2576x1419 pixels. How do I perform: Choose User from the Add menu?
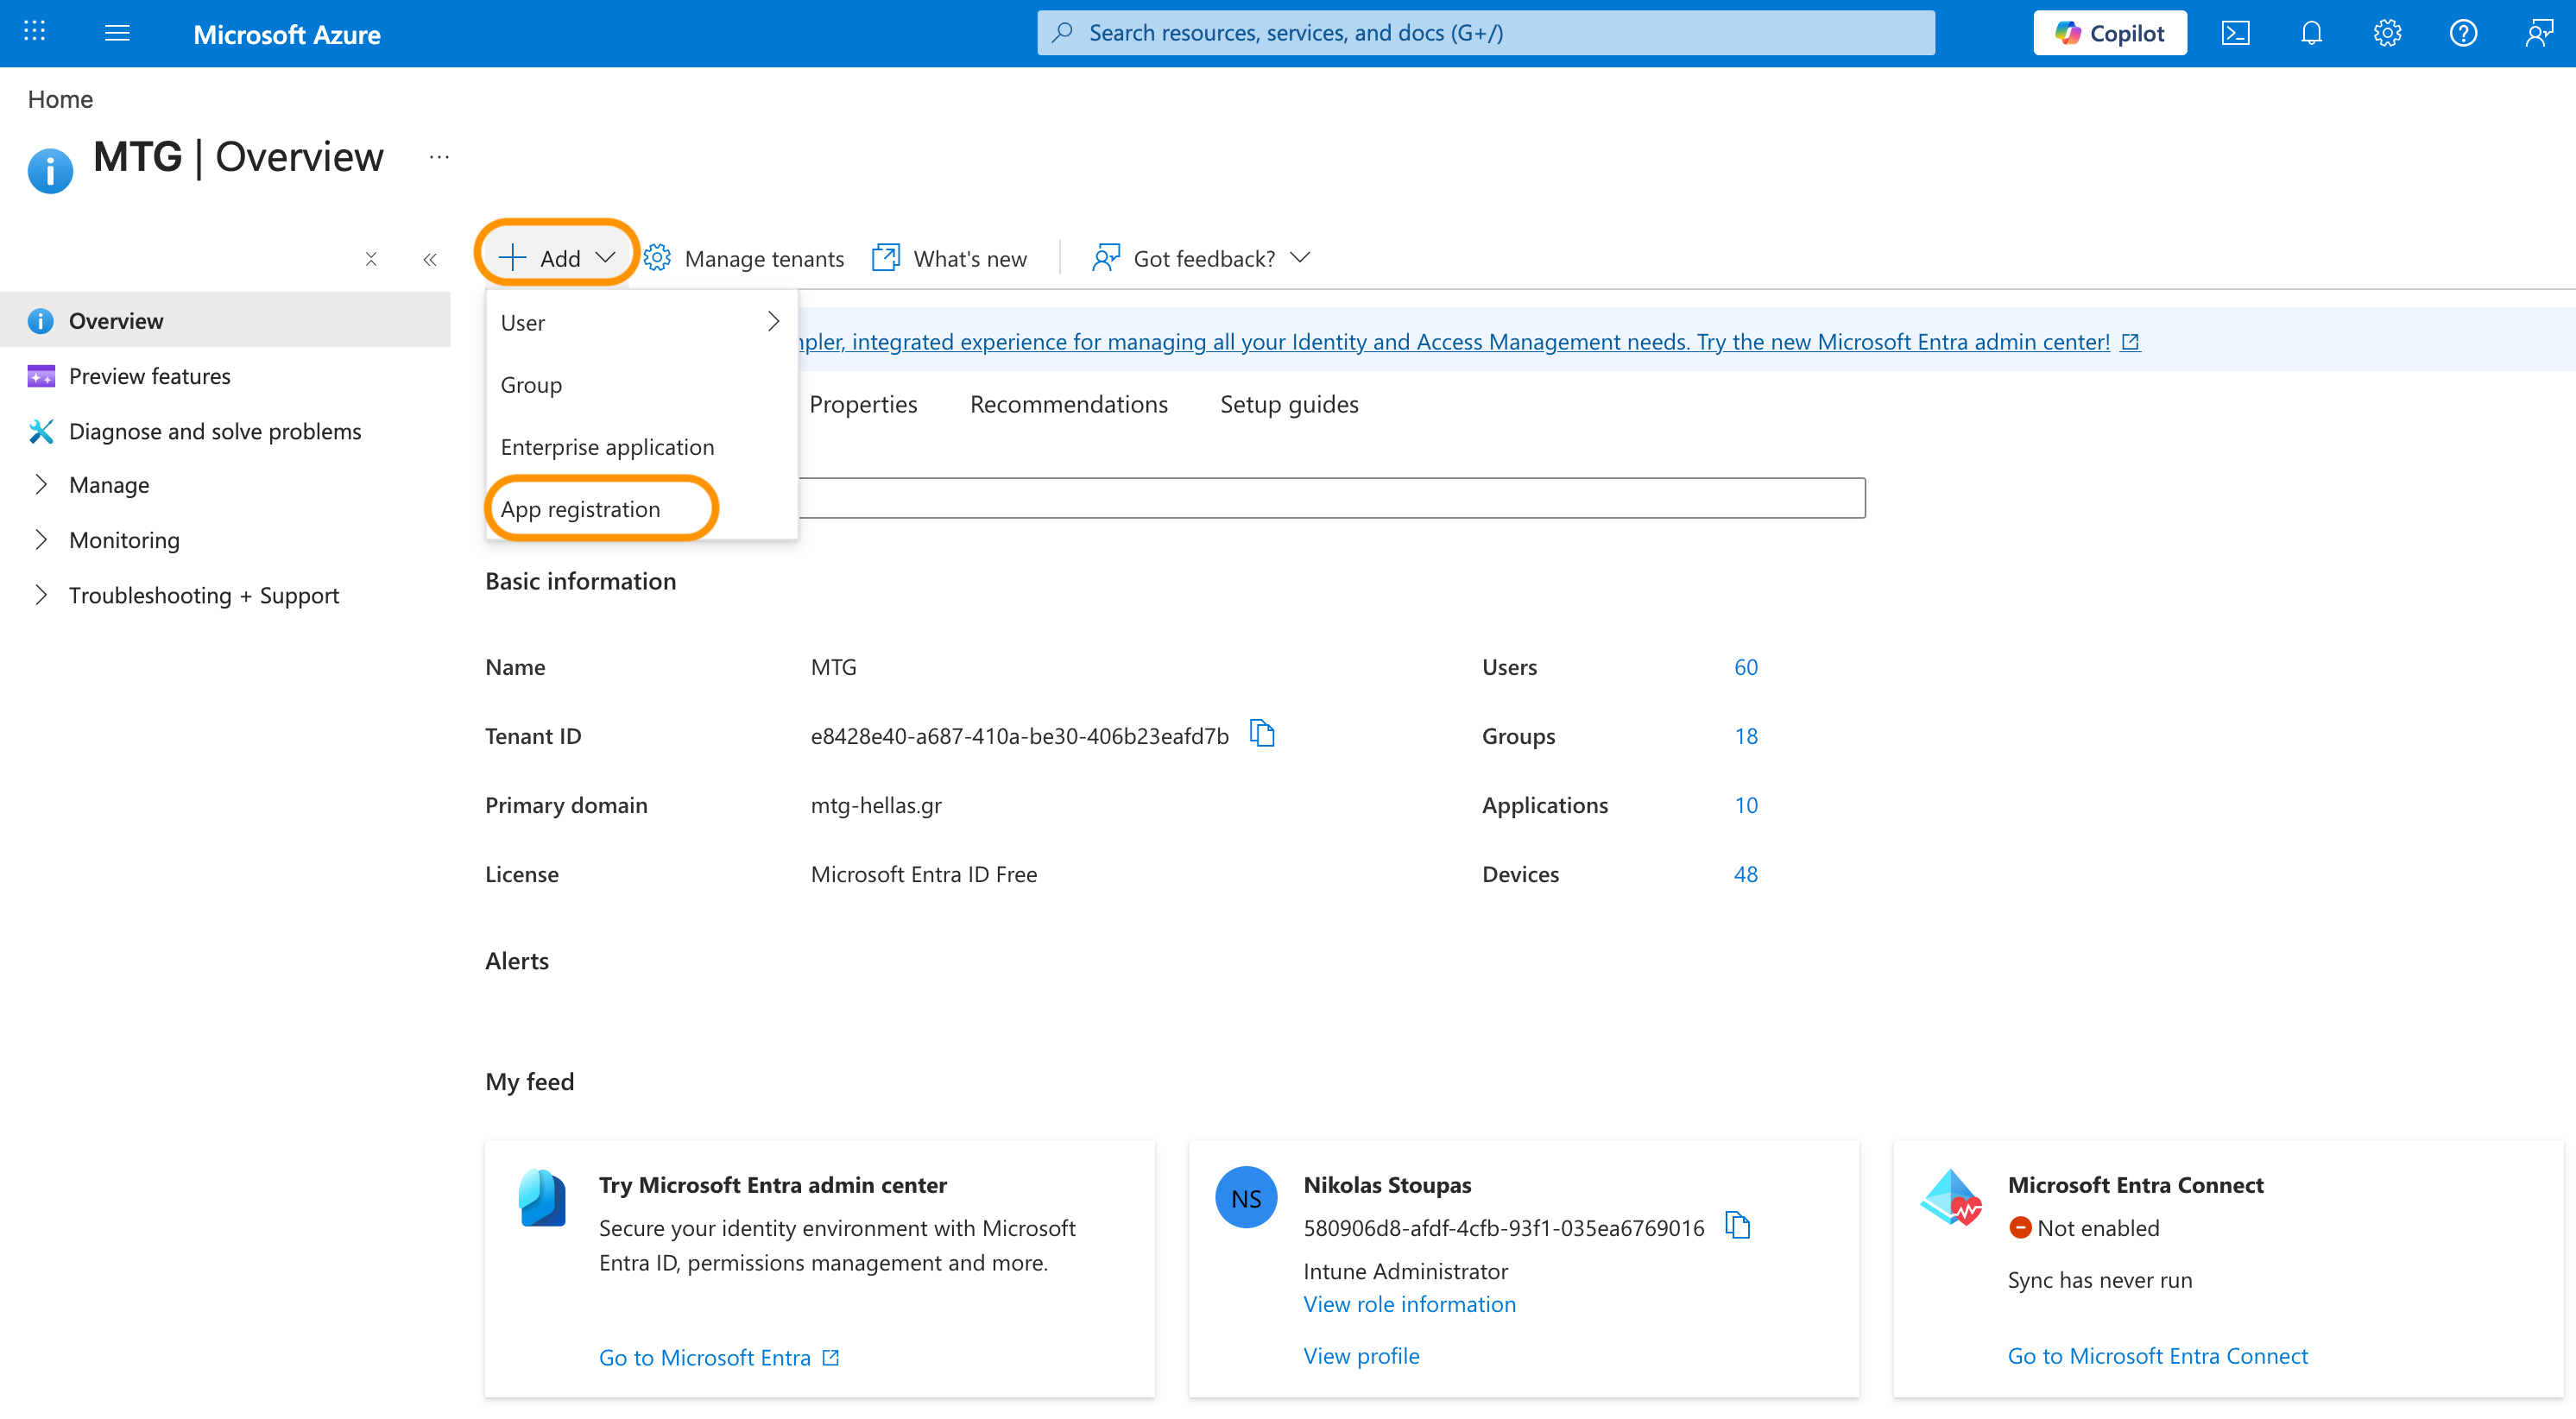pyautogui.click(x=641, y=322)
